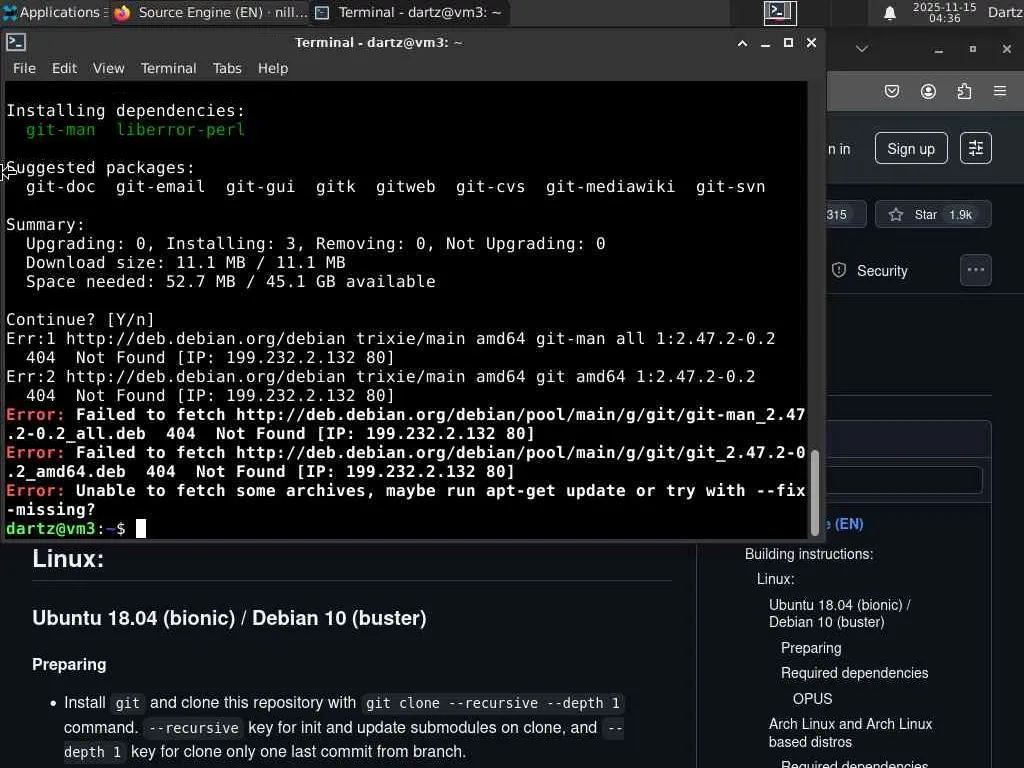Open the repository three-dots overflow menu

click(976, 270)
